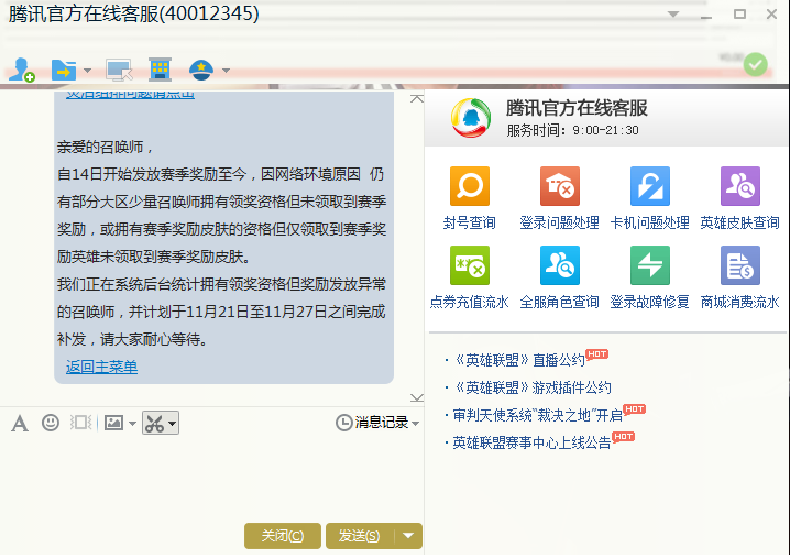The width and height of the screenshot is (790, 555).
Task: Click the Tencent customer service logo
Action: [x=471, y=118]
